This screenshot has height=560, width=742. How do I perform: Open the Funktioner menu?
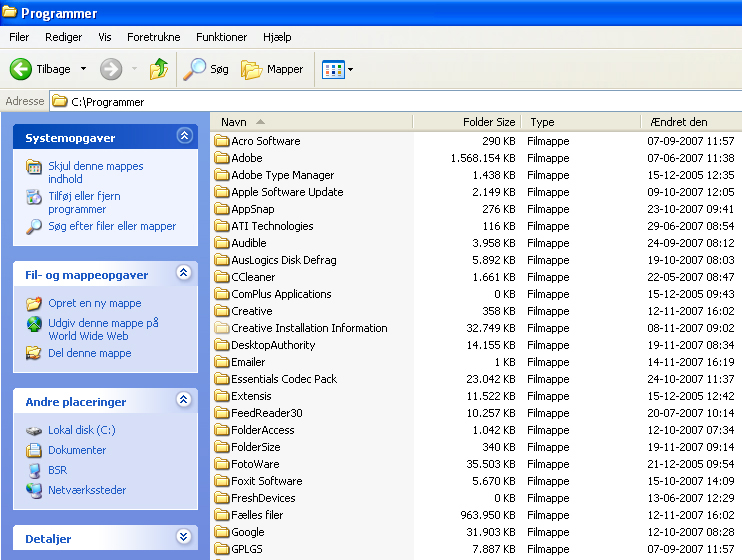[x=221, y=37]
